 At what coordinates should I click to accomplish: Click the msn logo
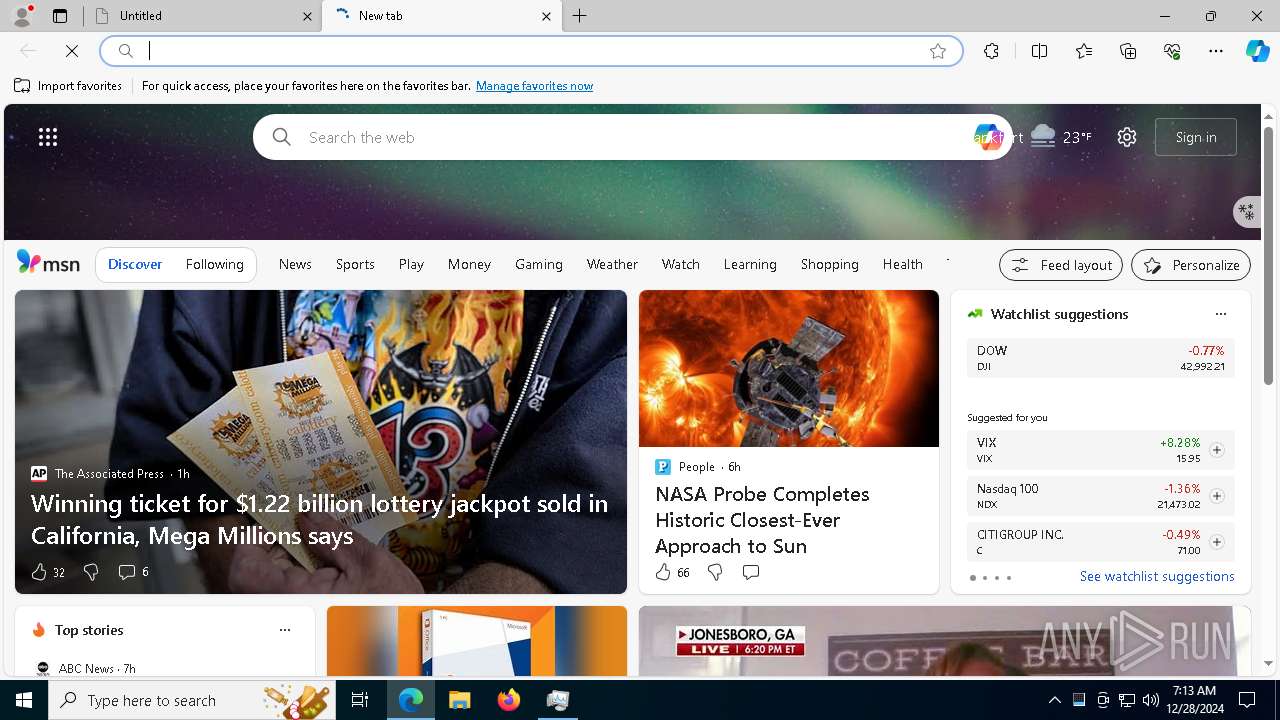tap(48, 263)
